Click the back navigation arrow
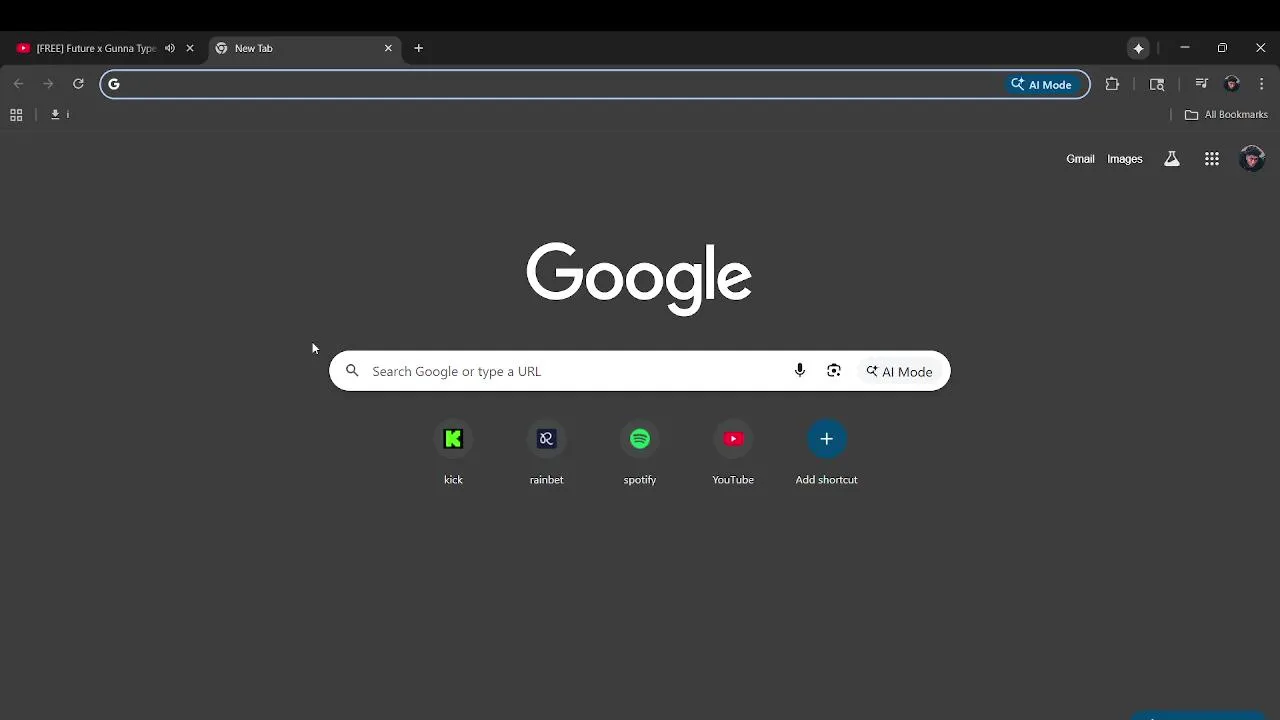Image resolution: width=1280 pixels, height=720 pixels. coord(18,84)
